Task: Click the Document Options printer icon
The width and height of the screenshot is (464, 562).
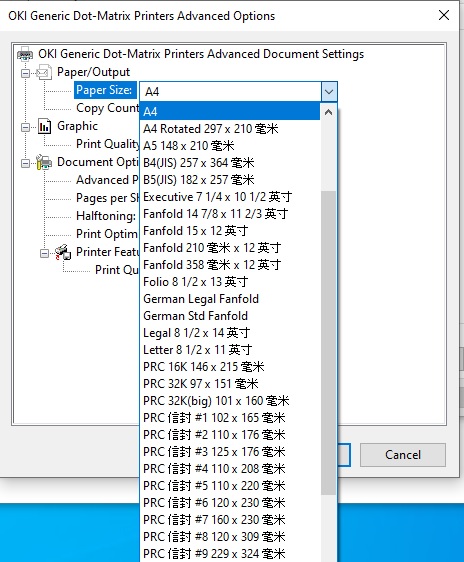Action: click(44, 162)
